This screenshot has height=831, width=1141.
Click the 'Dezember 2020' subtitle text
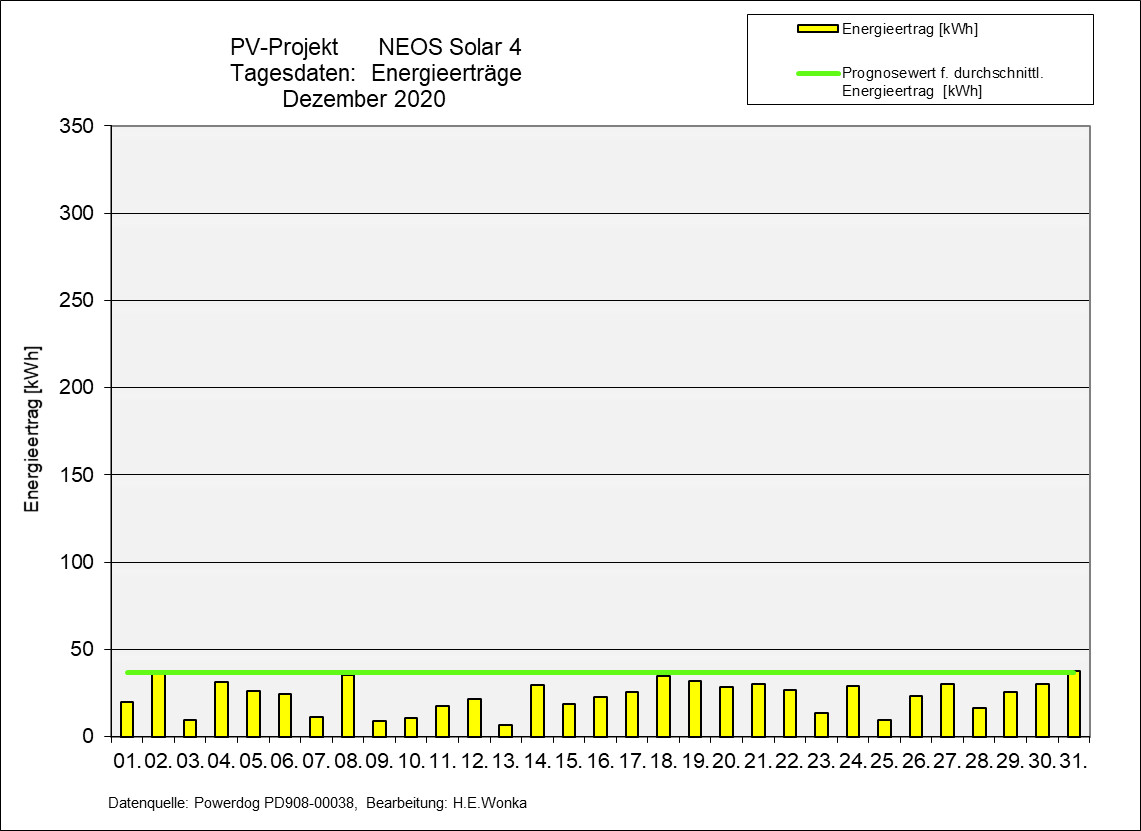pyautogui.click(x=364, y=99)
